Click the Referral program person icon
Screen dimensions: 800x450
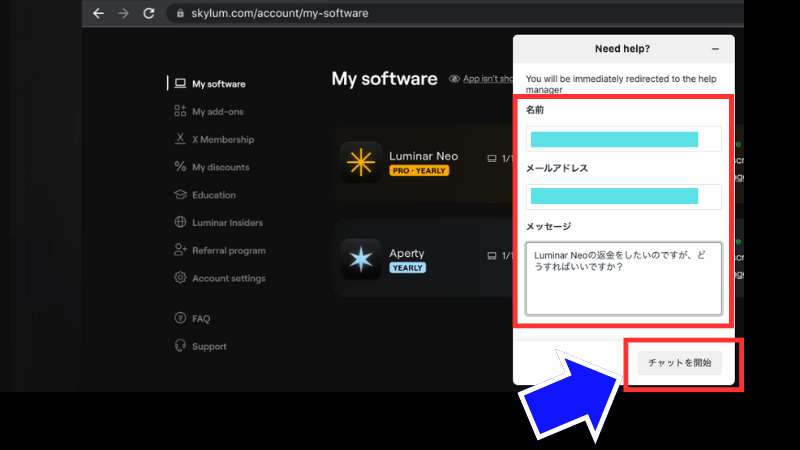click(180, 249)
